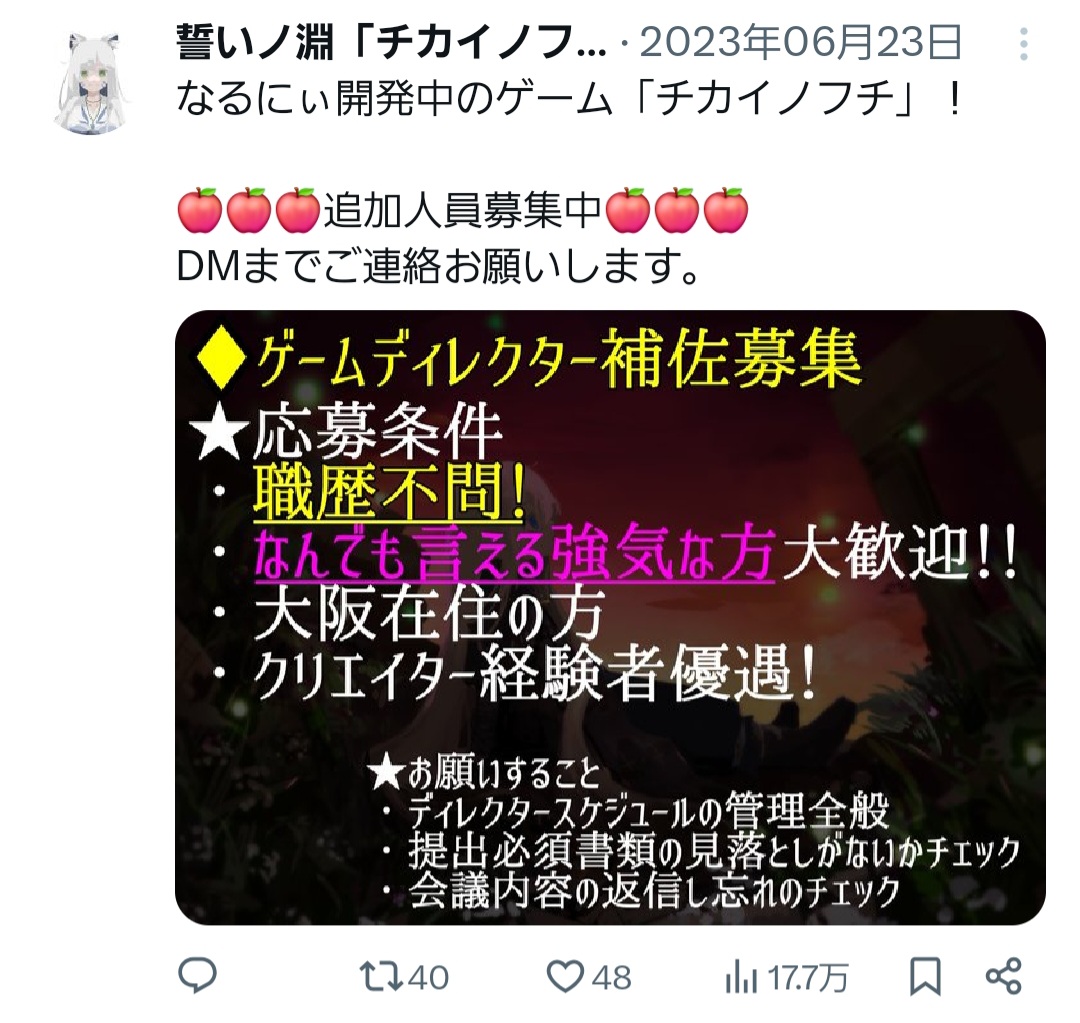Click the 2023年06月23日 post date
The image size is (1080, 1023).
tap(801, 43)
